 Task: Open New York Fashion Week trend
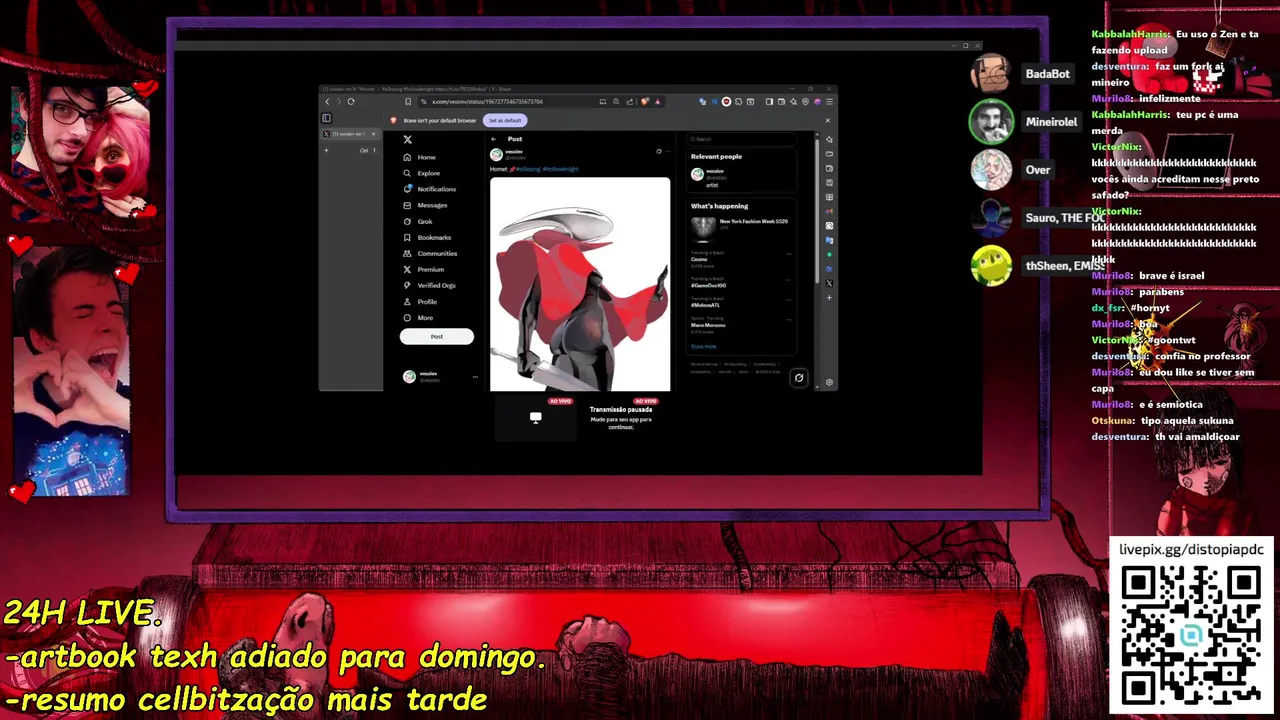pos(742,227)
